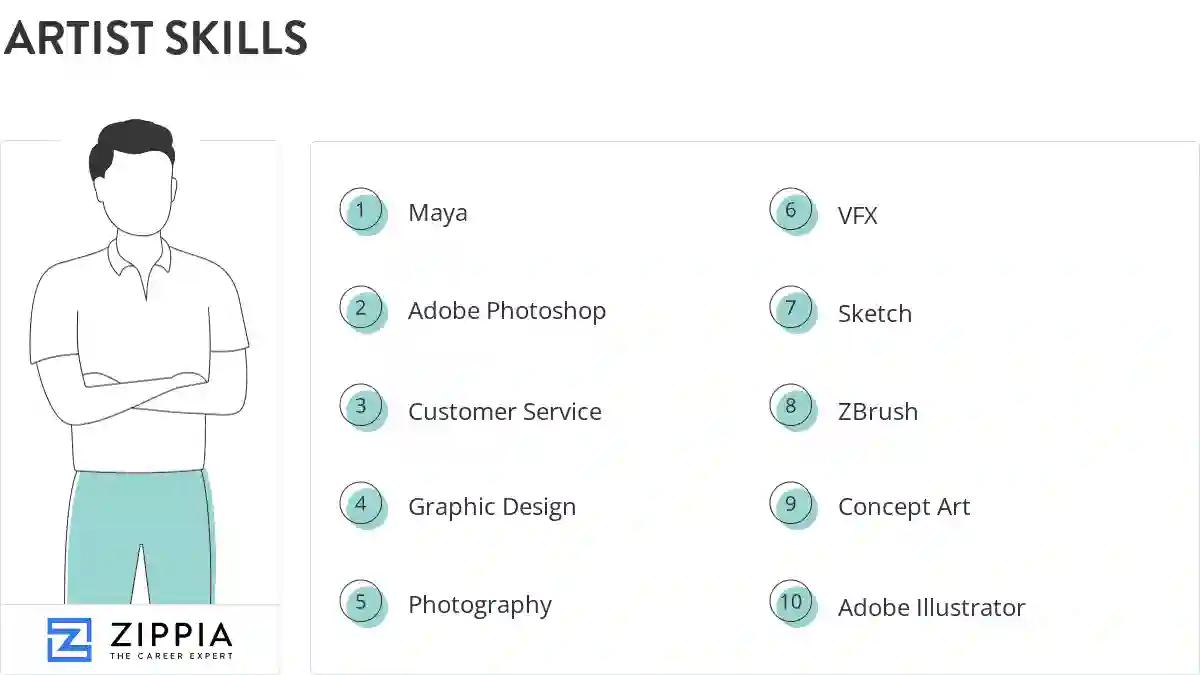Click the Zippia logo icon
Image resolution: width=1200 pixels, height=675 pixels.
point(69,639)
